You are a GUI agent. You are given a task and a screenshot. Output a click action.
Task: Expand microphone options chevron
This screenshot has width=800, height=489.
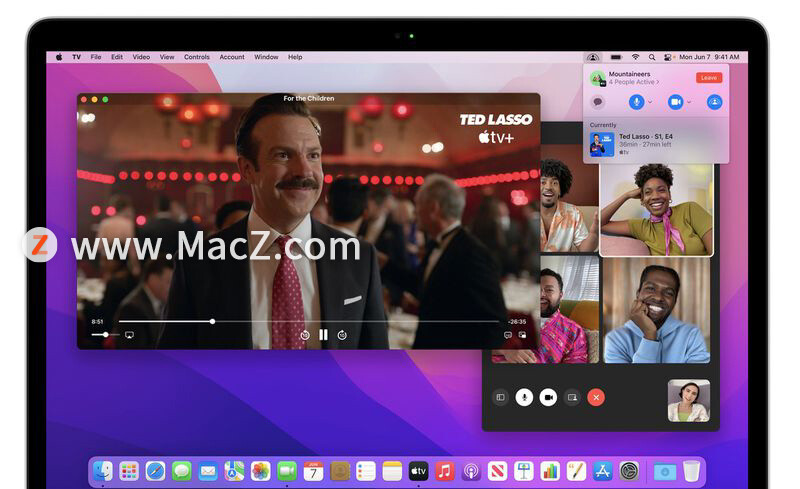click(x=650, y=102)
